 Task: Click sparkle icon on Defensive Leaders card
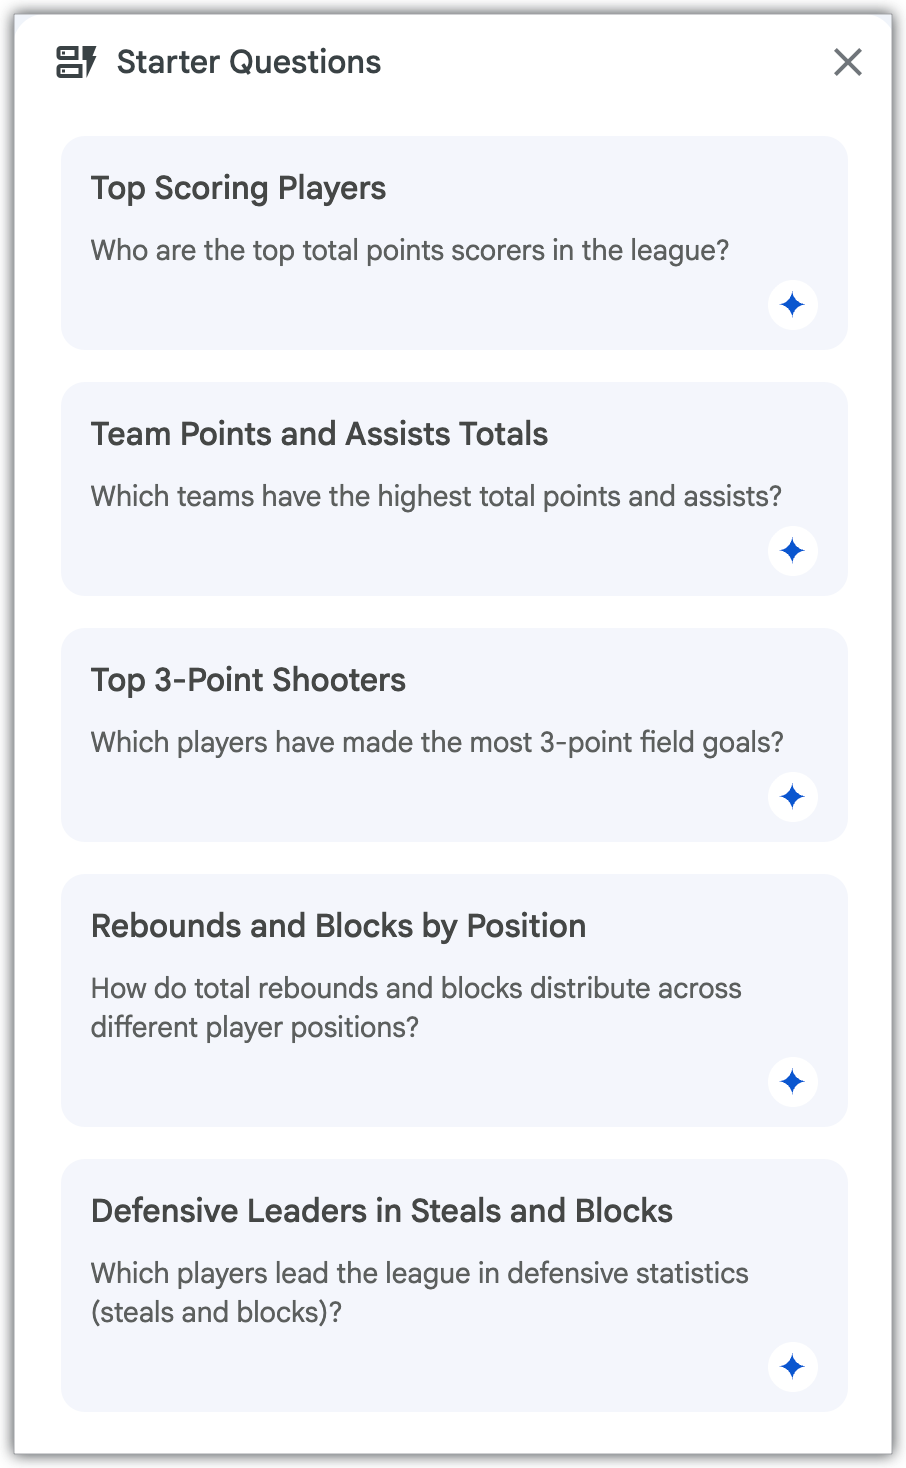tap(793, 1367)
